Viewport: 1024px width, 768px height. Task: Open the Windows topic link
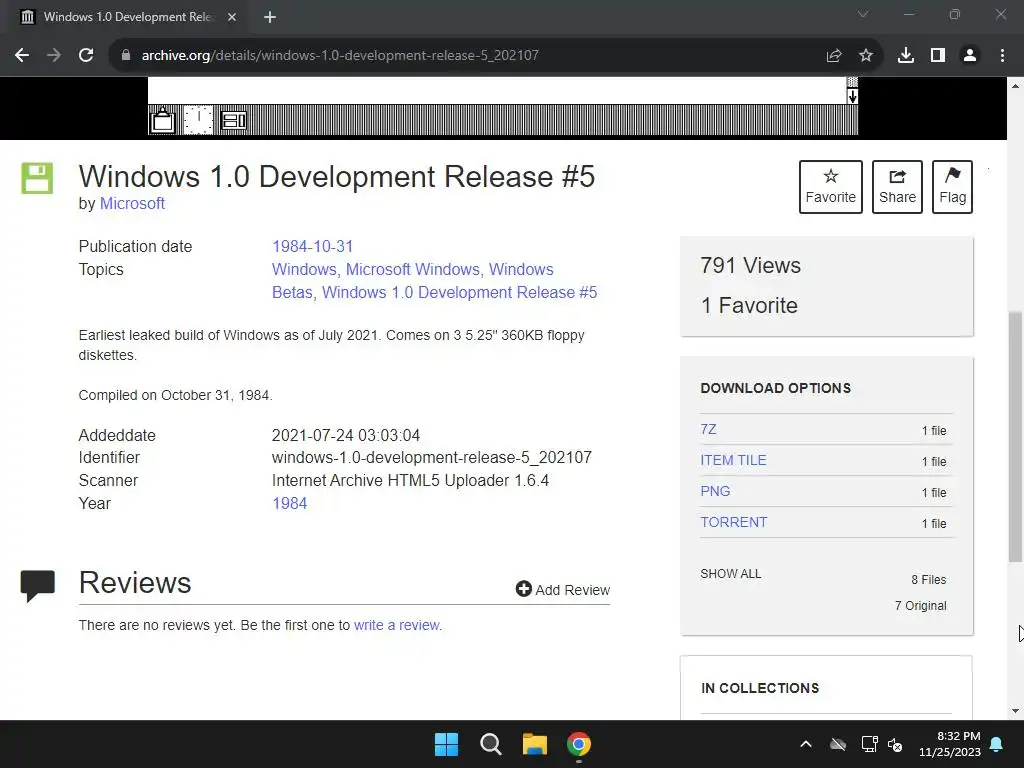coord(304,269)
